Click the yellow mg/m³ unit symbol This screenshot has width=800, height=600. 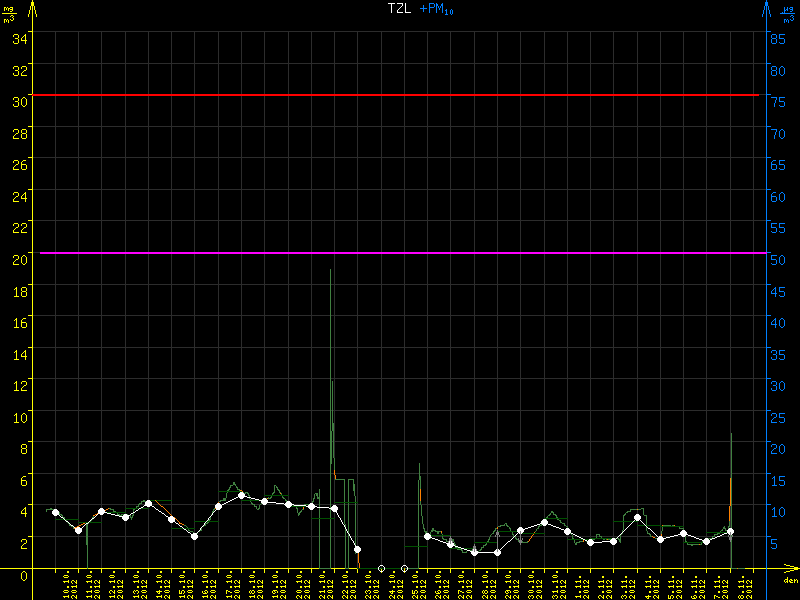point(9,14)
